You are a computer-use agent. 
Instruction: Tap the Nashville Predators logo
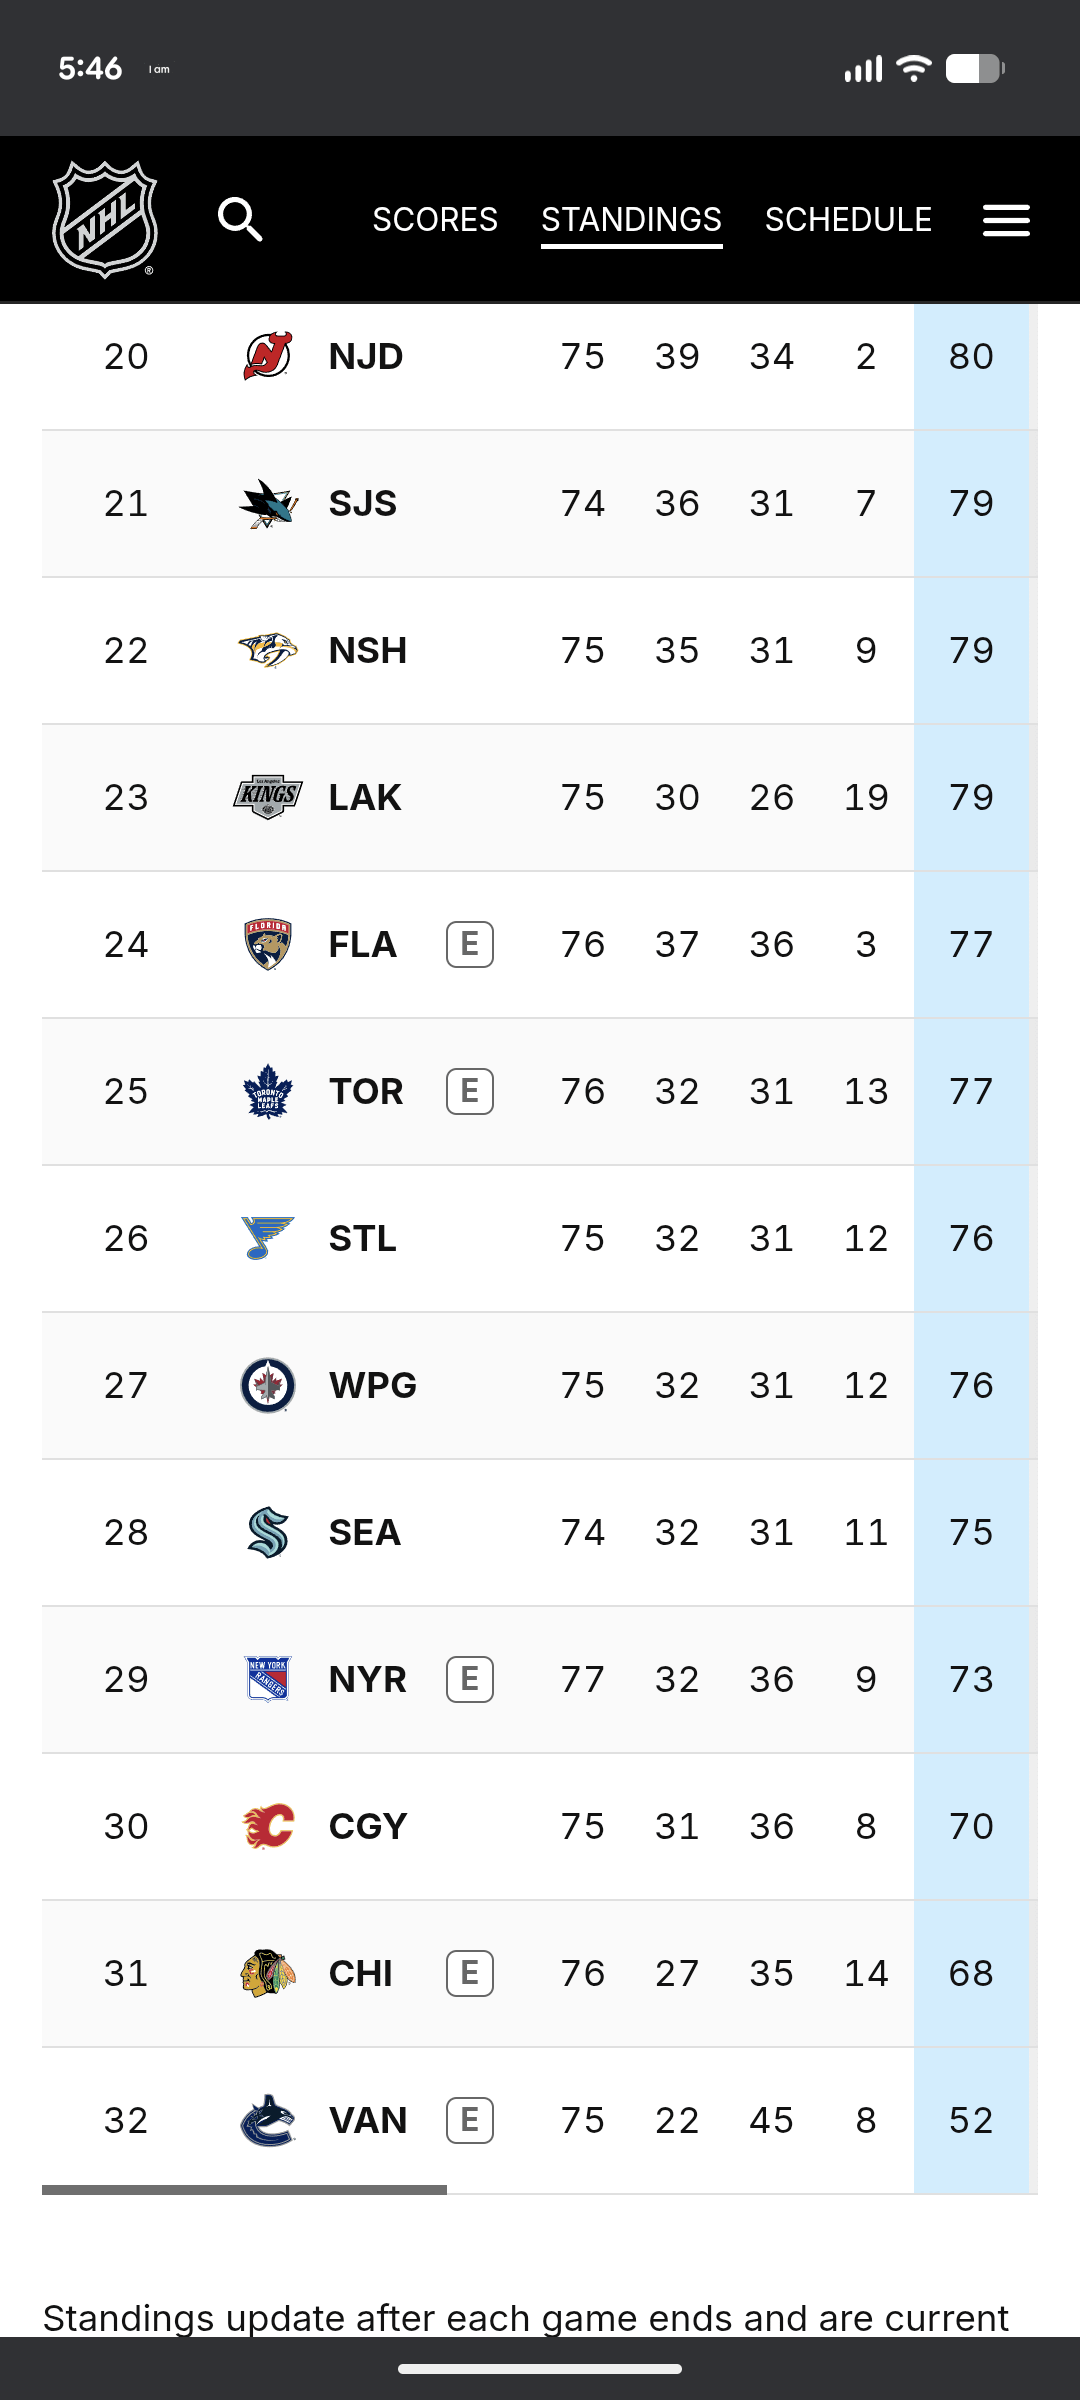[268, 650]
